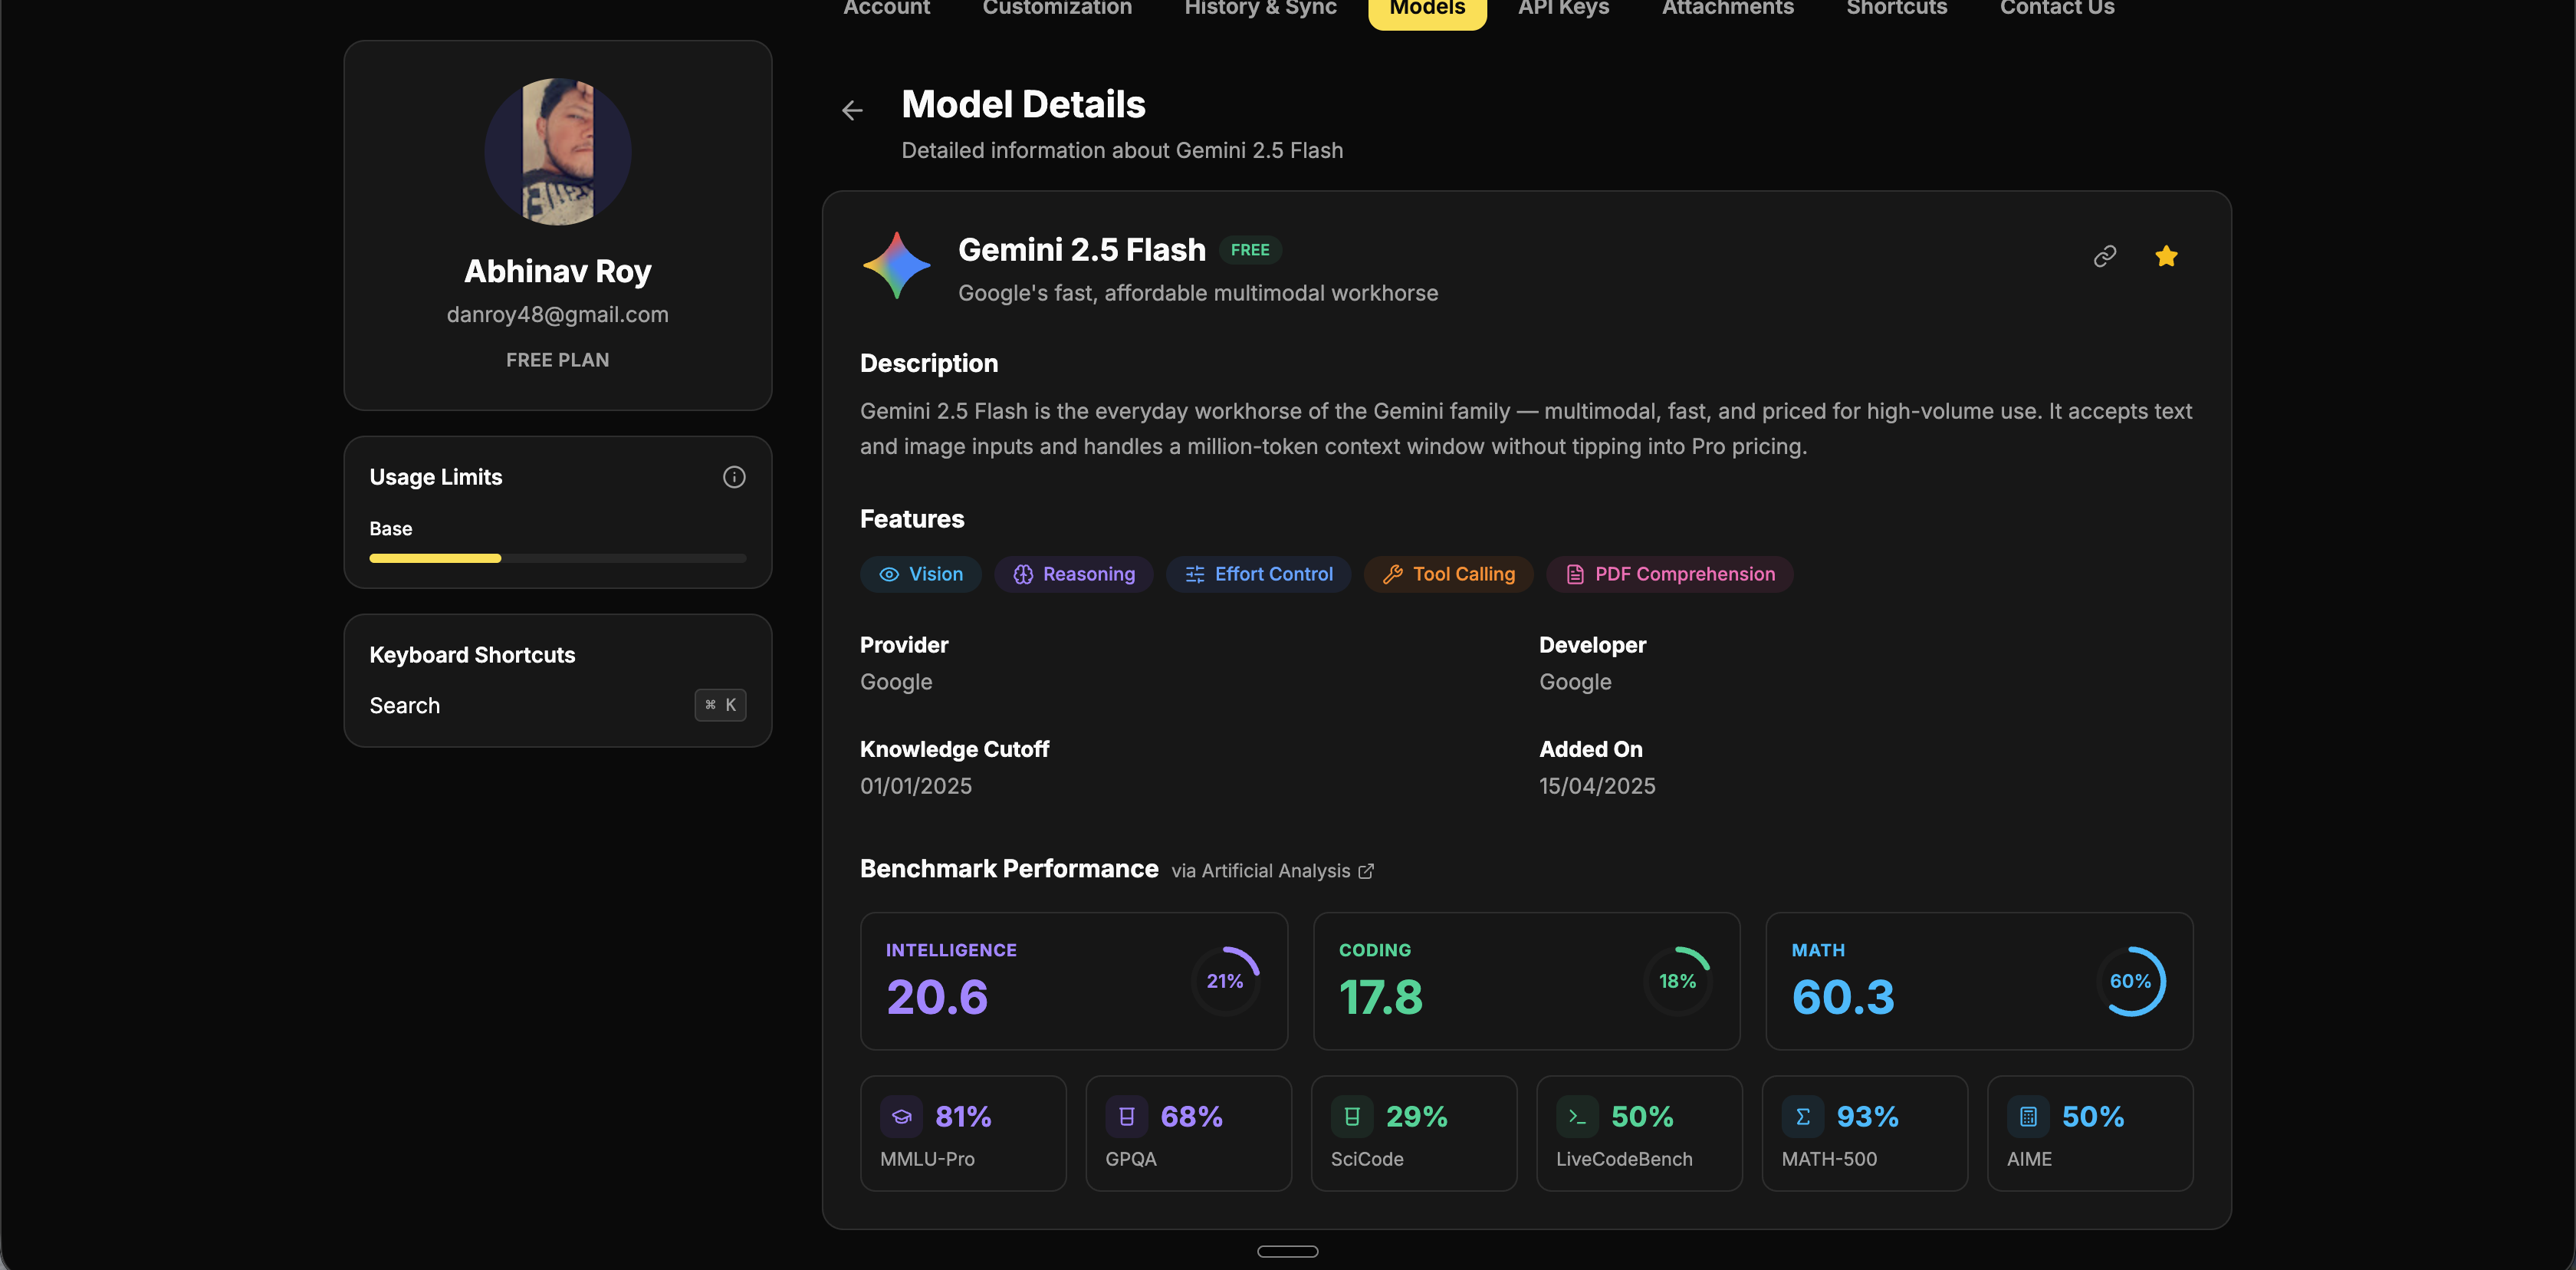
Task: Switch to the Account tab
Action: coord(886,8)
